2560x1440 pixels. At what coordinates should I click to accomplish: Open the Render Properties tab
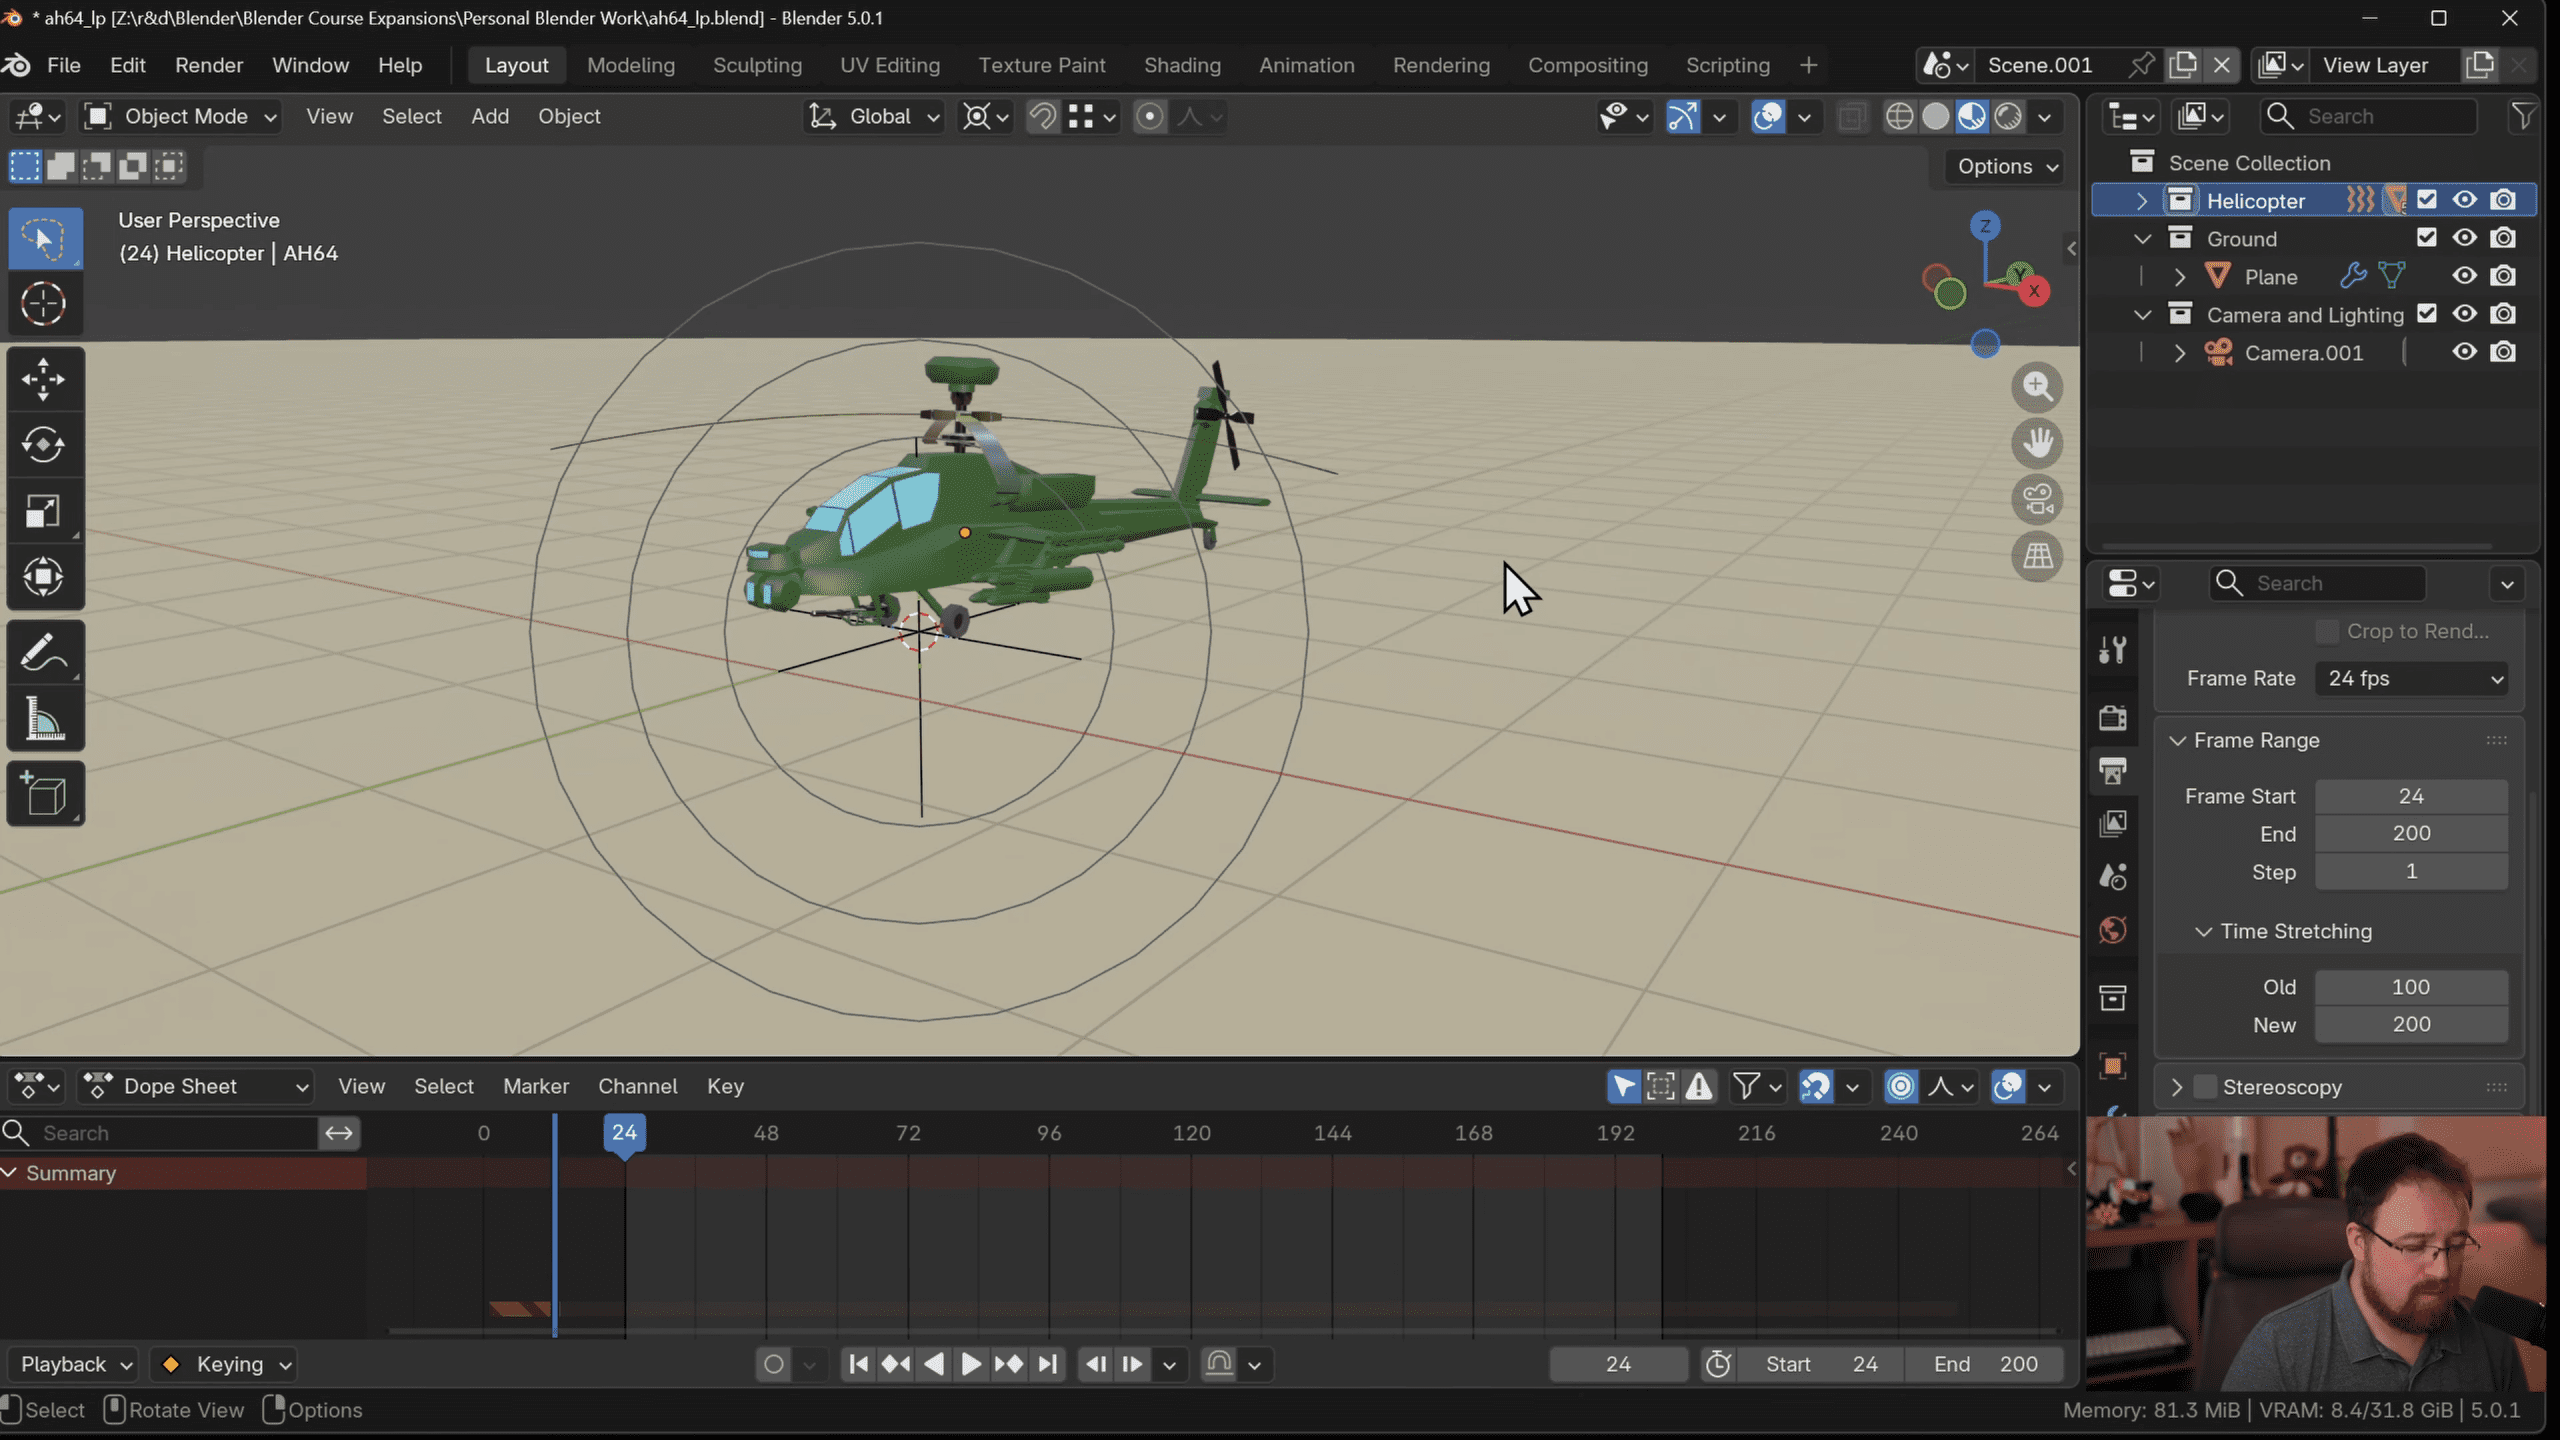(x=2114, y=717)
